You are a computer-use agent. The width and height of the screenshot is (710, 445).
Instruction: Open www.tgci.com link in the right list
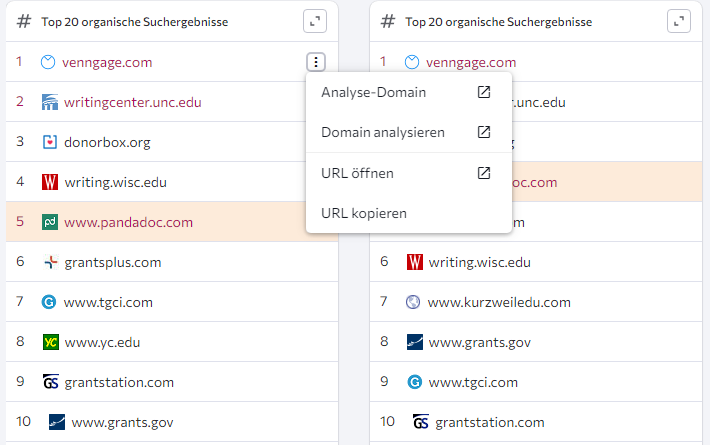473,383
